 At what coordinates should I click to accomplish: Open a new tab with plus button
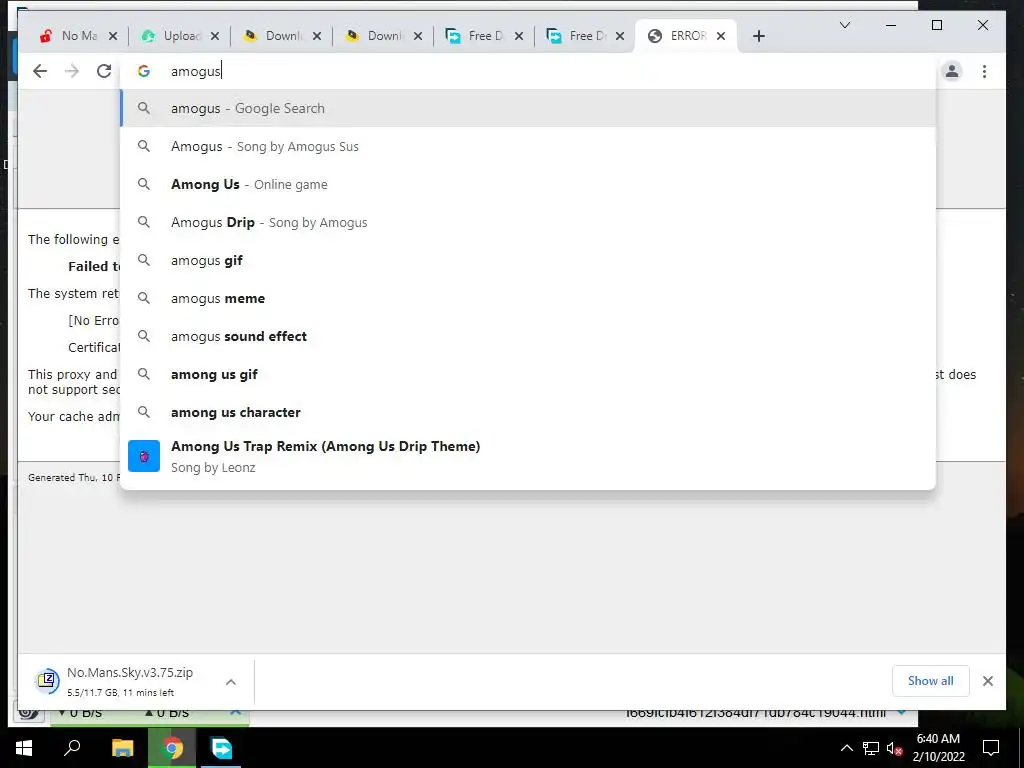758,36
